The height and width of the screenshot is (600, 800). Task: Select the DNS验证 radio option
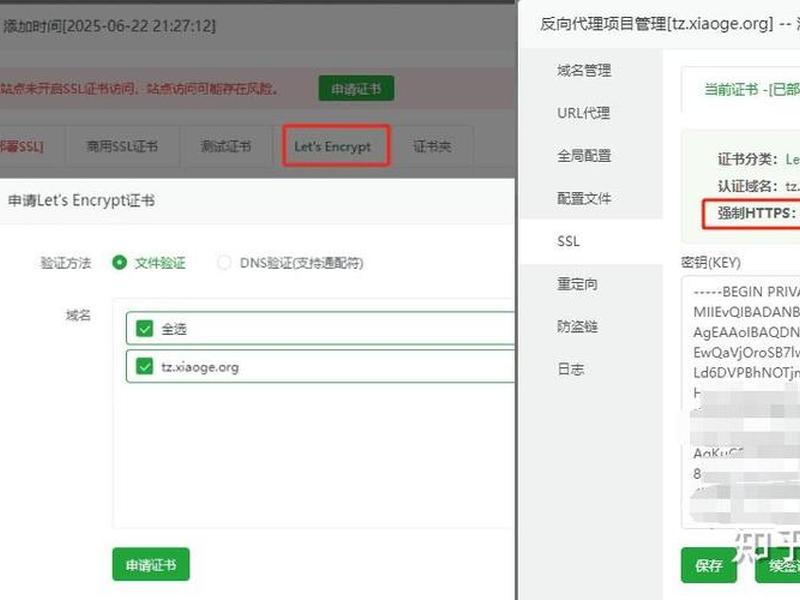223,263
